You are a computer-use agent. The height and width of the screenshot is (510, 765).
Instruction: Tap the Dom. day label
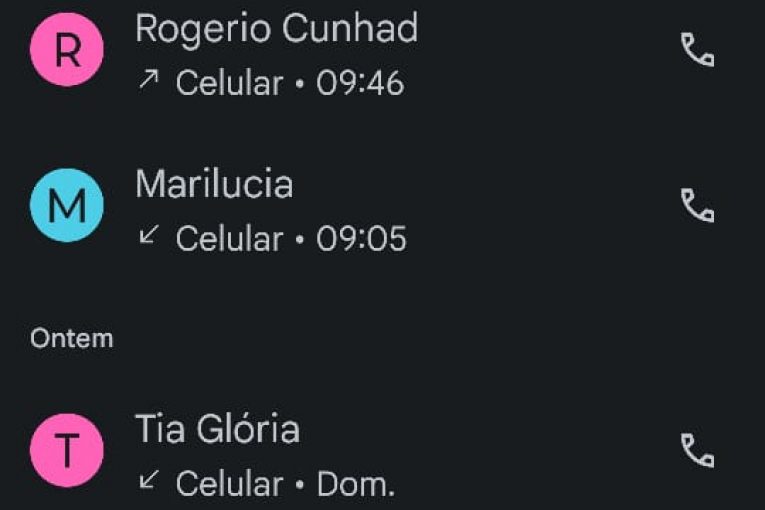(356, 484)
